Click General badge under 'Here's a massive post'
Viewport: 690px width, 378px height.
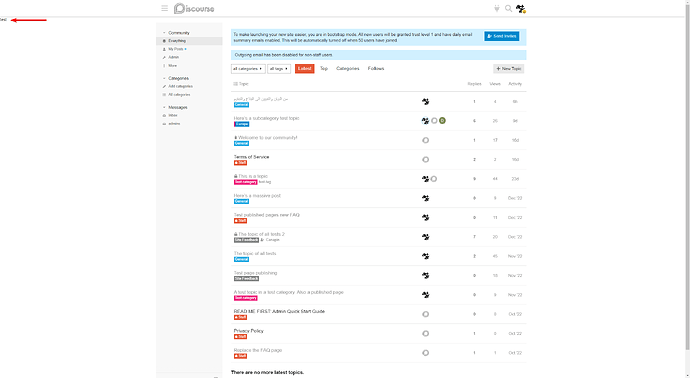pyautogui.click(x=241, y=202)
